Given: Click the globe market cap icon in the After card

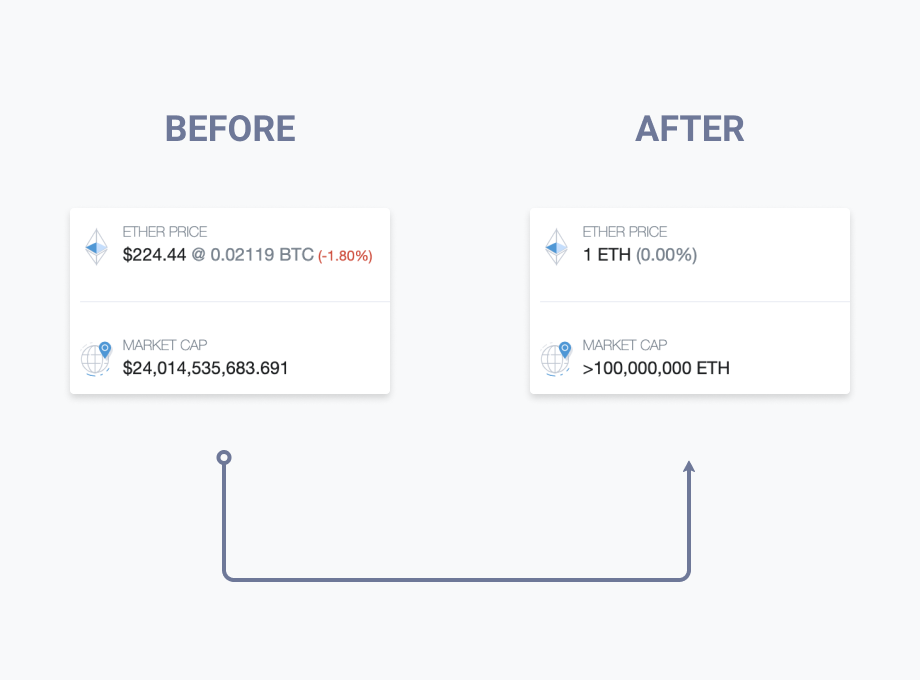Looking at the screenshot, I should tap(556, 358).
